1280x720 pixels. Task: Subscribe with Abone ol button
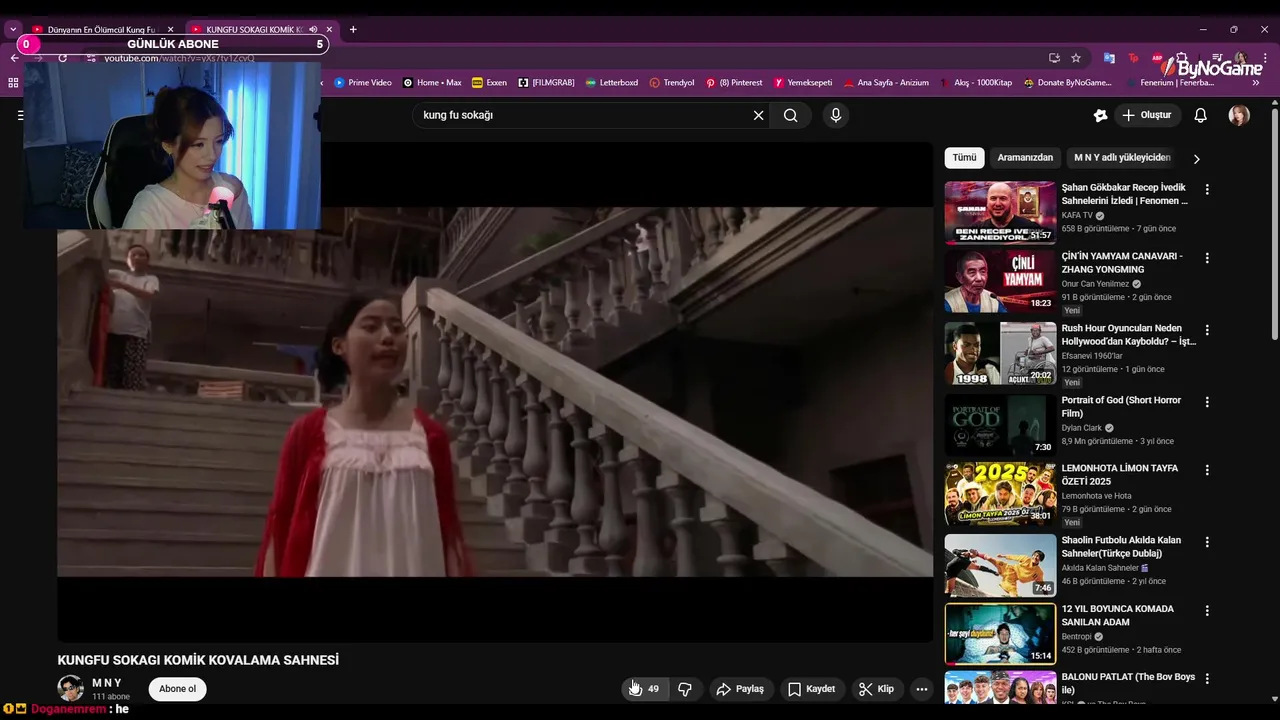coord(177,689)
